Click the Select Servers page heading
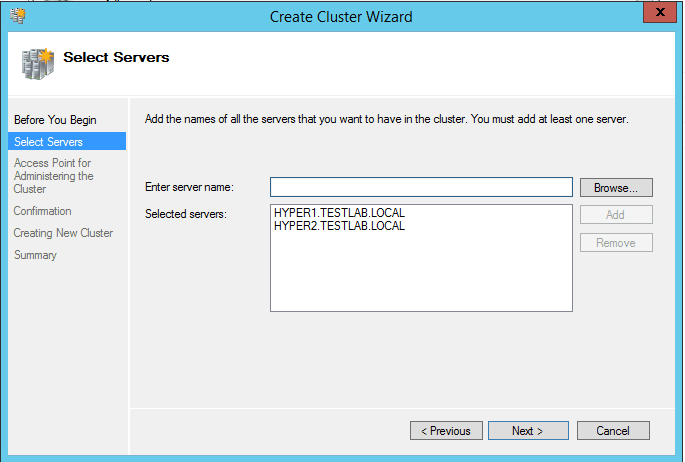685x462 pixels. click(x=116, y=57)
